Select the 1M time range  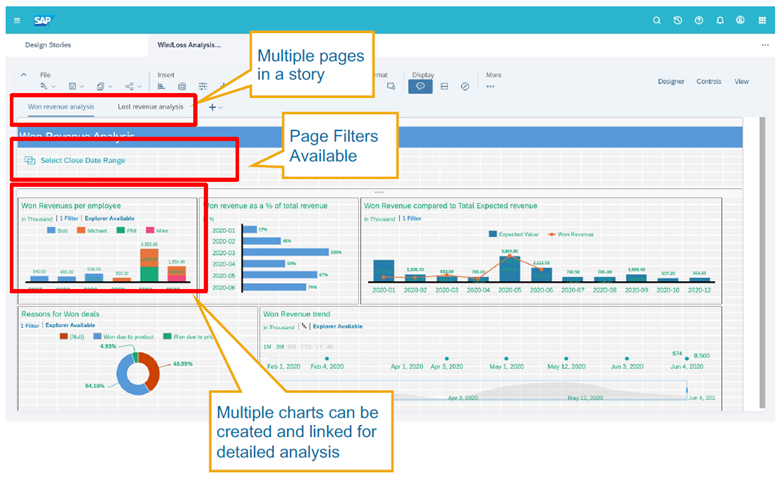pos(267,347)
